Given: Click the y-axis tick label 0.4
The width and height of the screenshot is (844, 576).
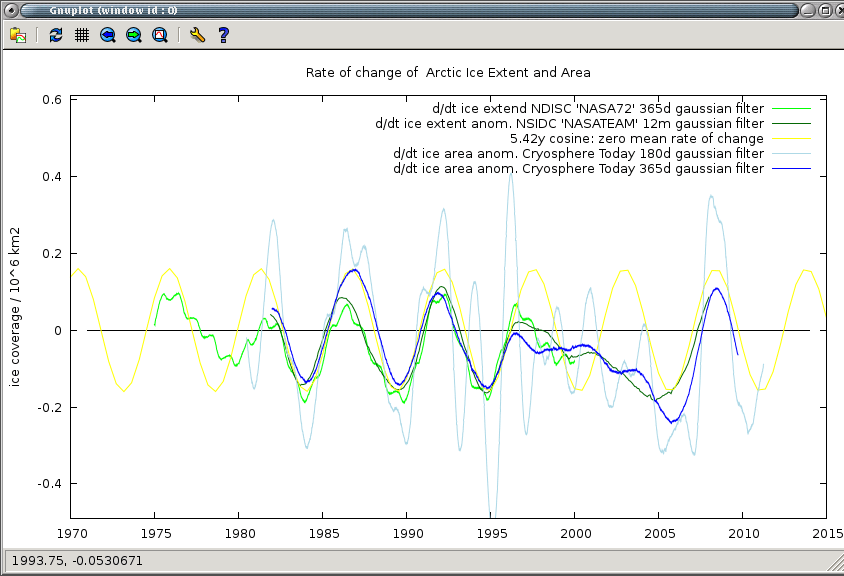Looking at the screenshot, I should [x=52, y=177].
